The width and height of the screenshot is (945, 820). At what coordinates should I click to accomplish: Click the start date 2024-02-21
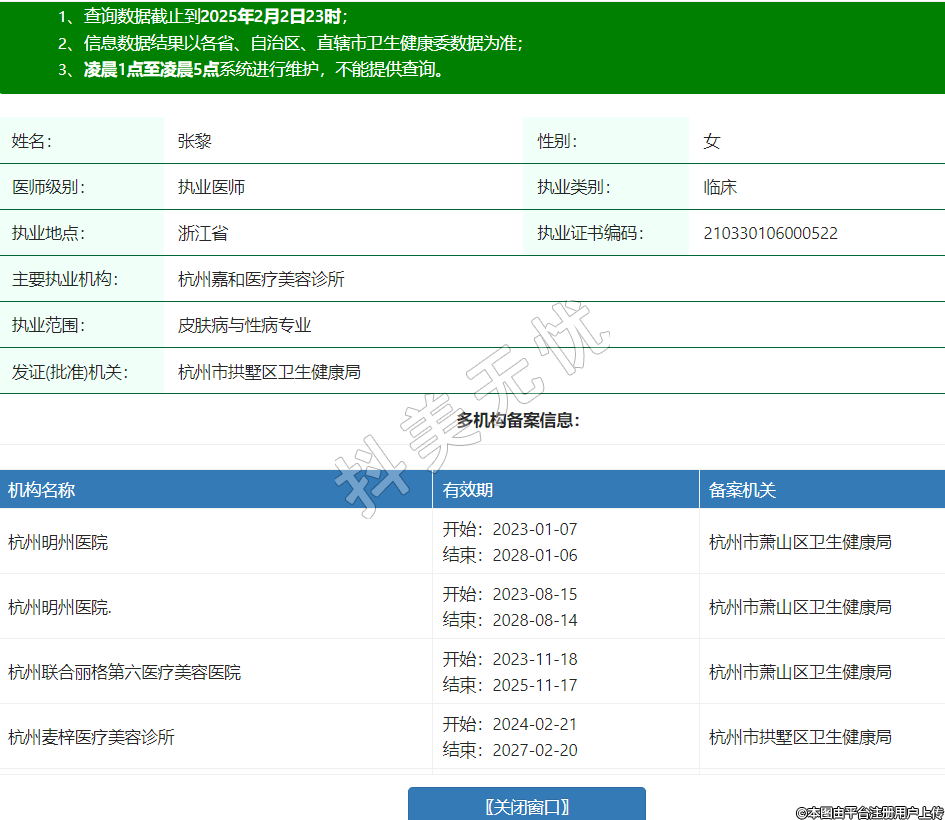coord(534,724)
